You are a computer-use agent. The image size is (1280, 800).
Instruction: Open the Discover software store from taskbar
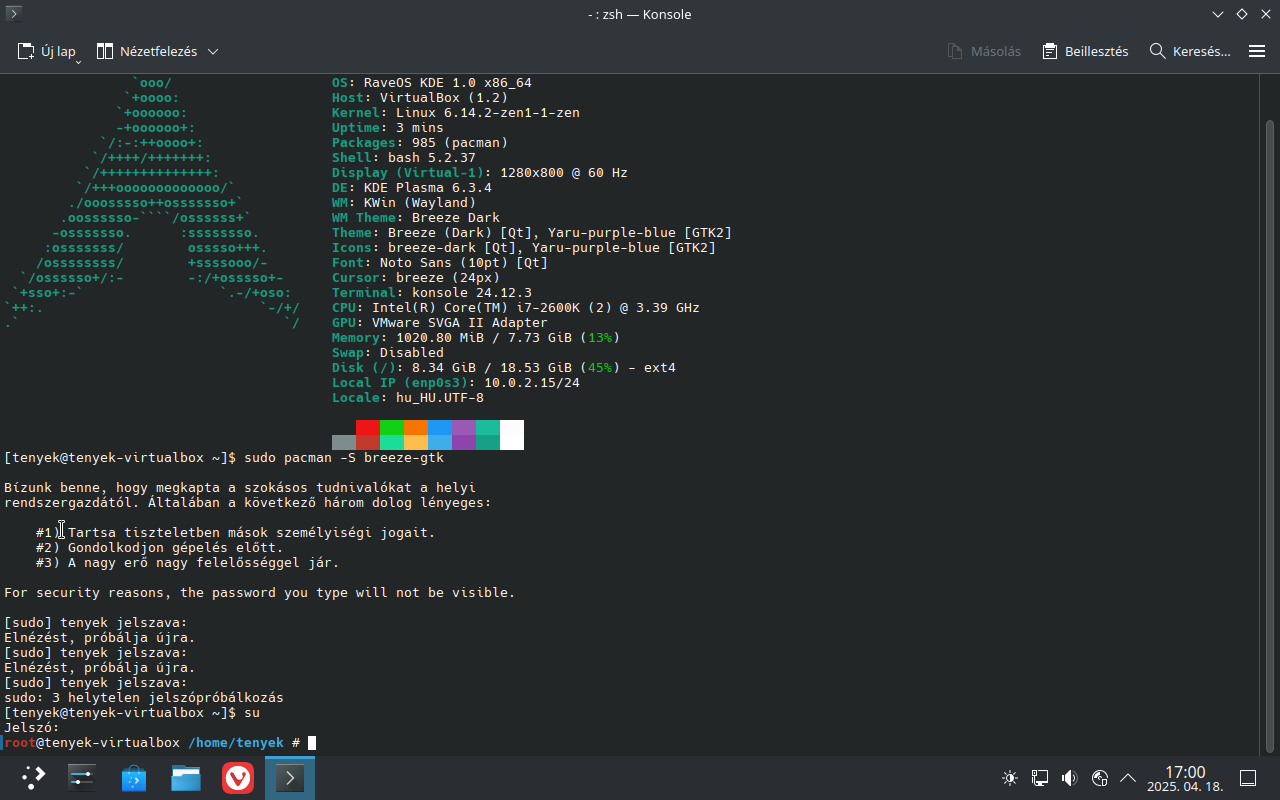[134, 778]
